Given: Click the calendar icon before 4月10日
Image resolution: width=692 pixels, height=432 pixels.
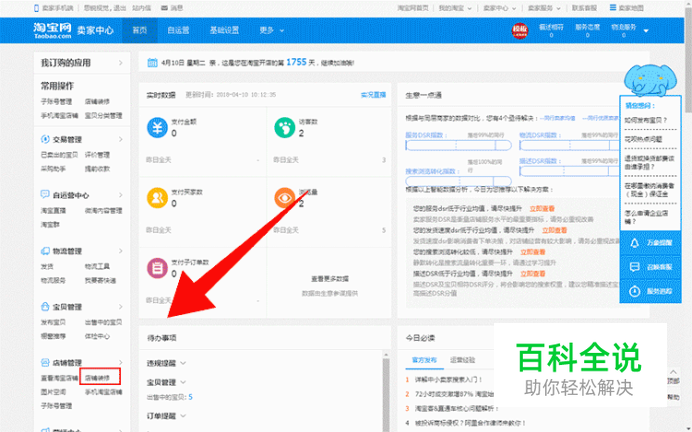Looking at the screenshot, I should (152, 63).
